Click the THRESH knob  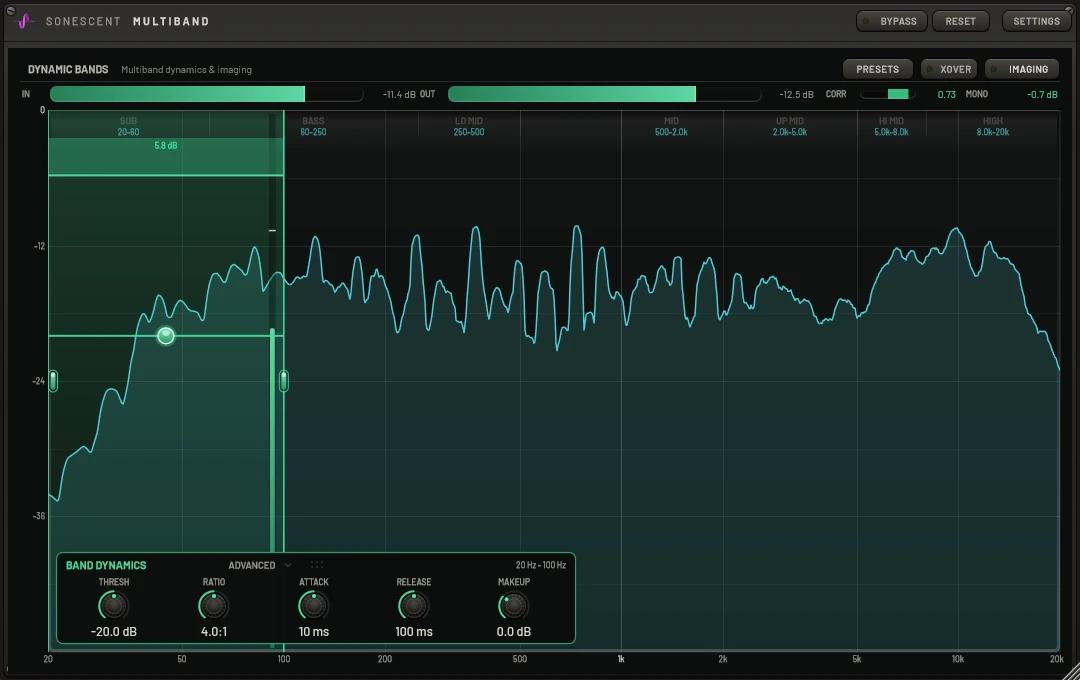point(114,606)
